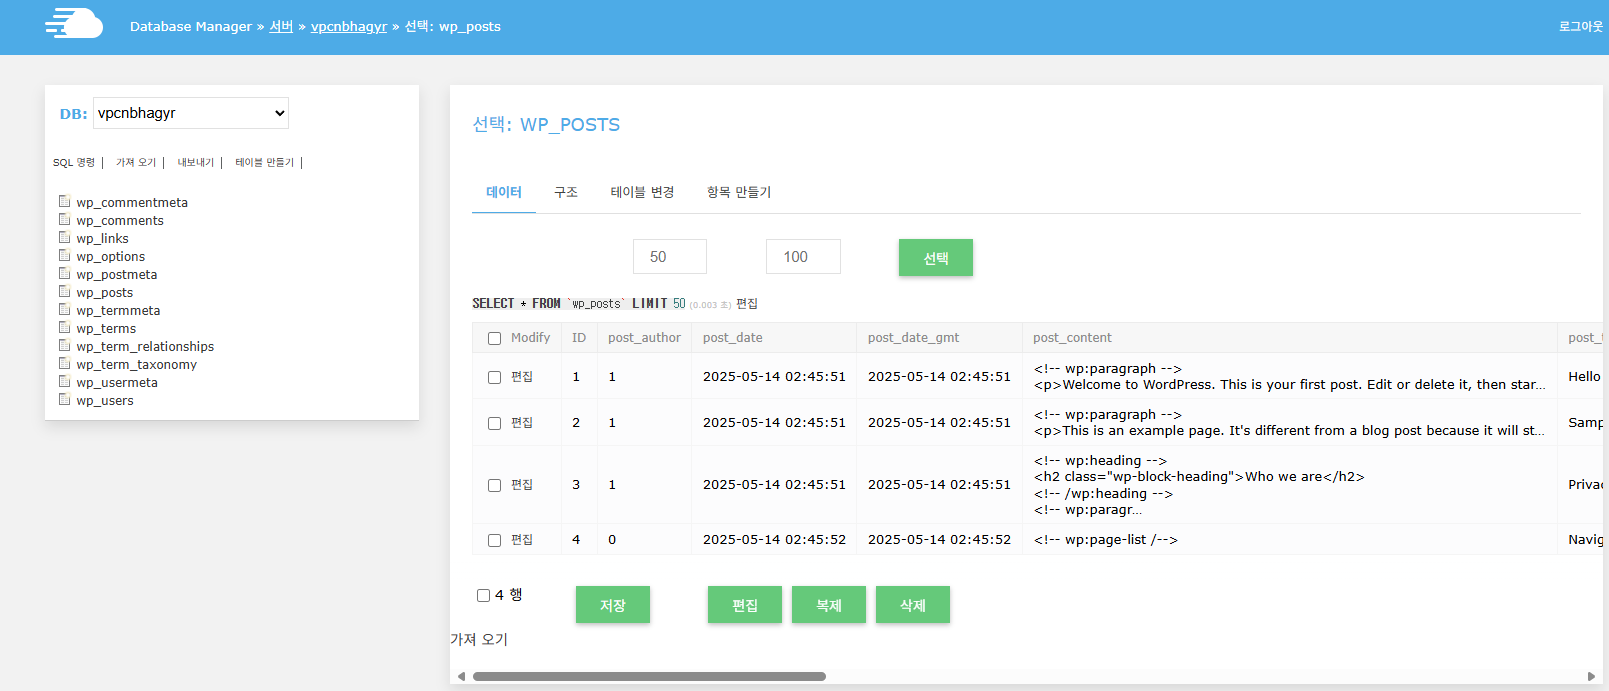1609x691 pixels.
Task: Click the table icon beside wp_links
Action: 65,237
